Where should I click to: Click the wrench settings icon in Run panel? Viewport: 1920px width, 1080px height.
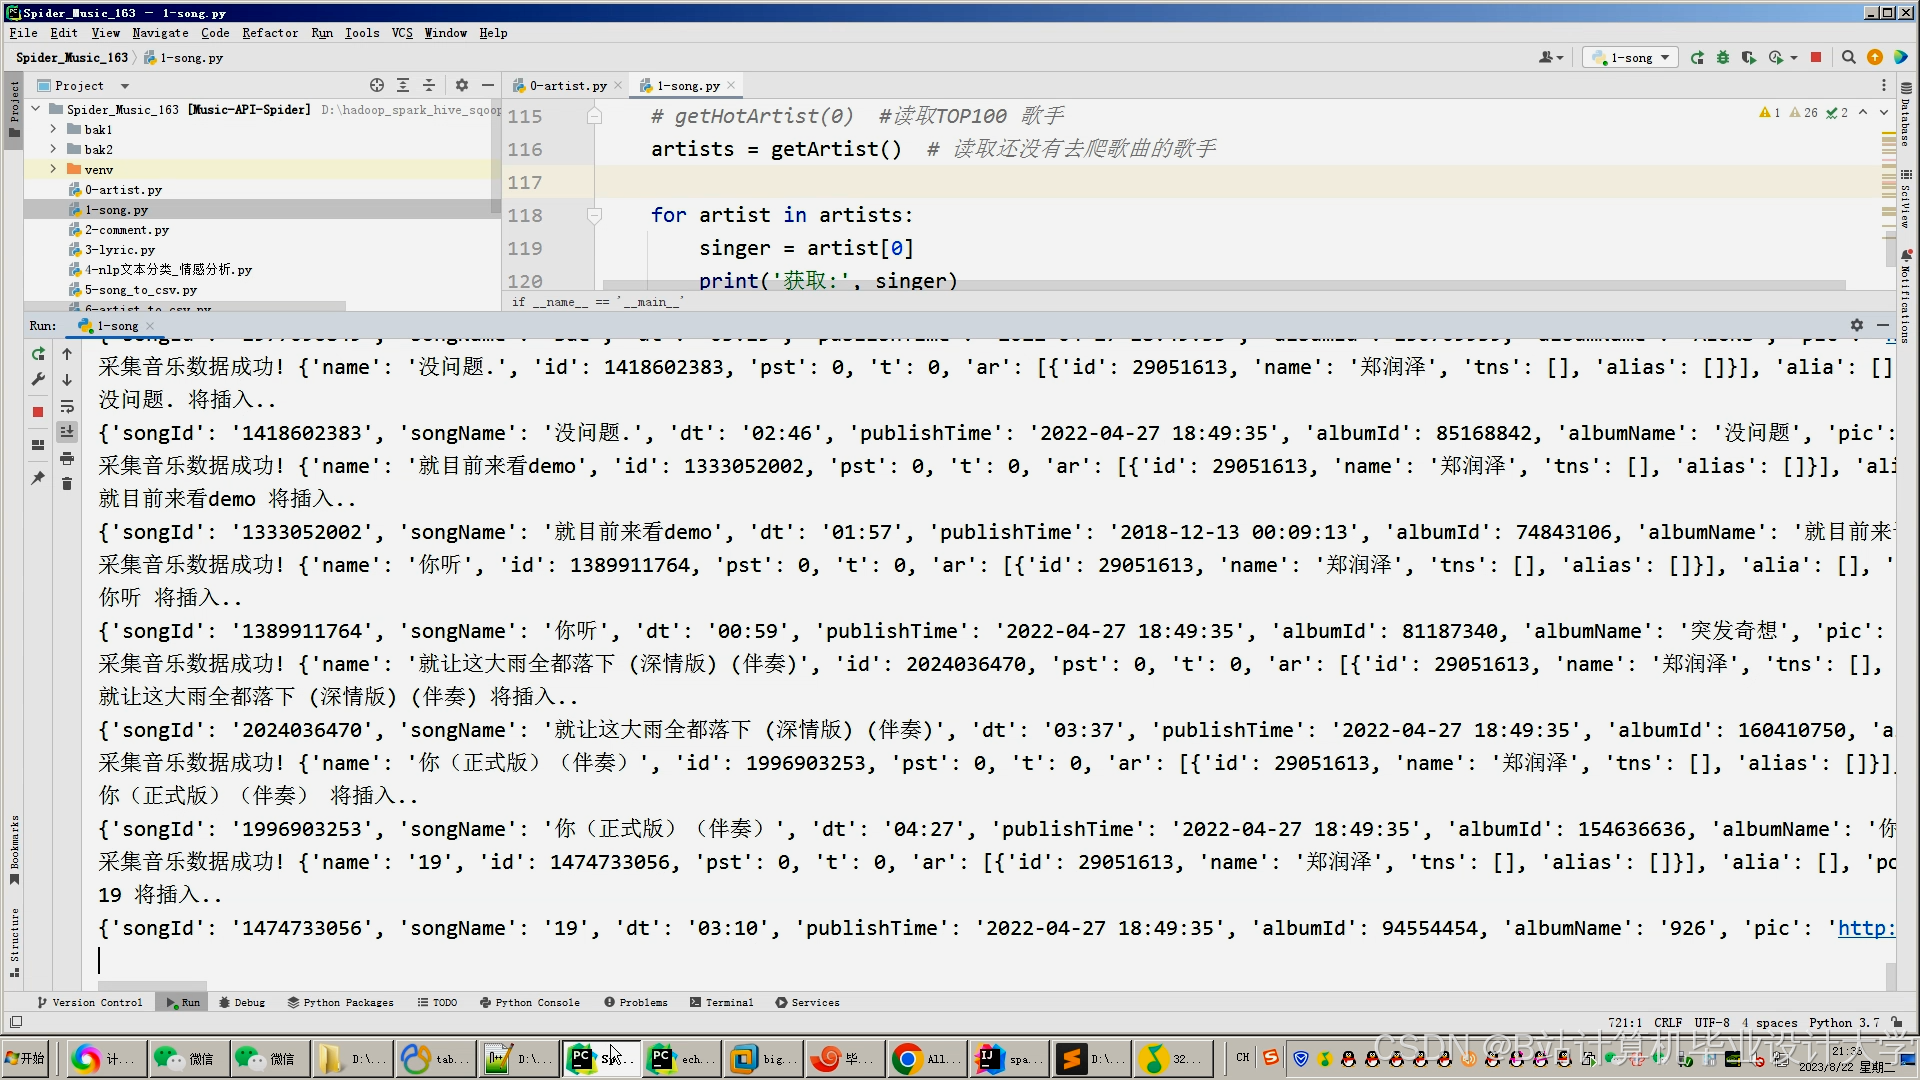click(38, 379)
